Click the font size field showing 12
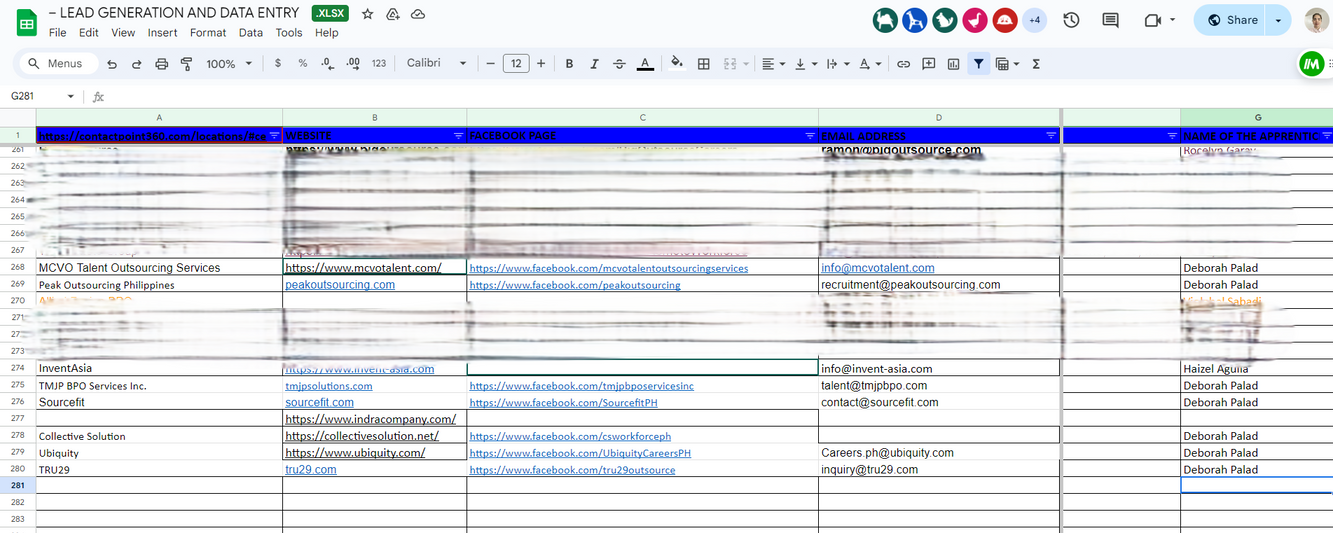Screen dimensions: 1333x533 (x=516, y=64)
